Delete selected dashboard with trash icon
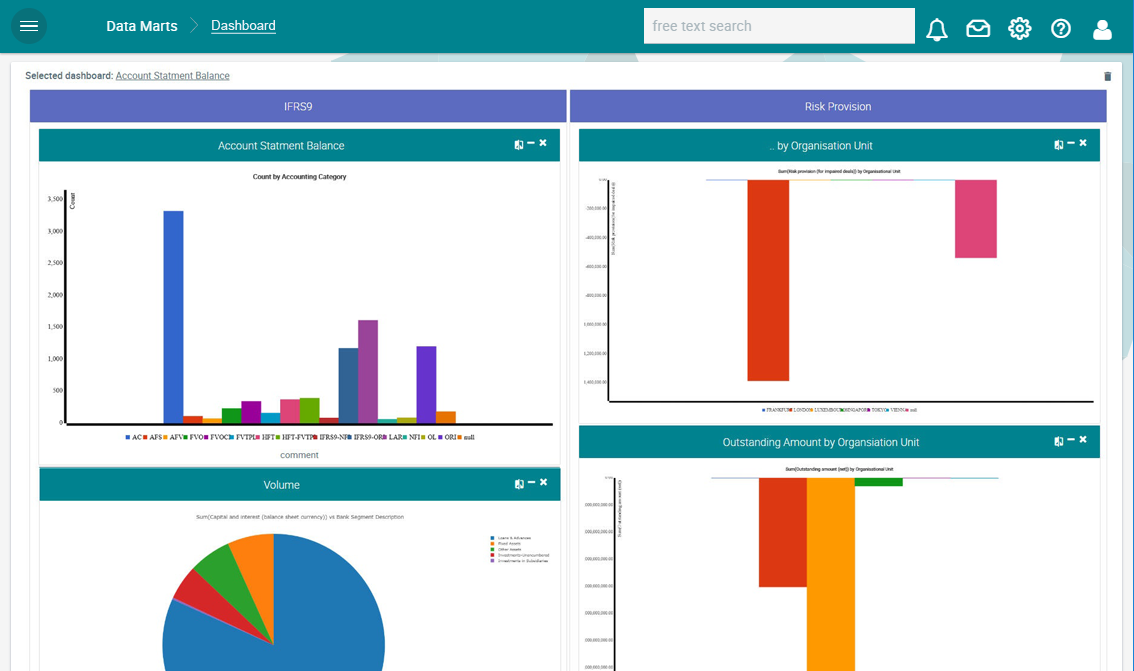This screenshot has width=1134, height=671. pos(1107,77)
